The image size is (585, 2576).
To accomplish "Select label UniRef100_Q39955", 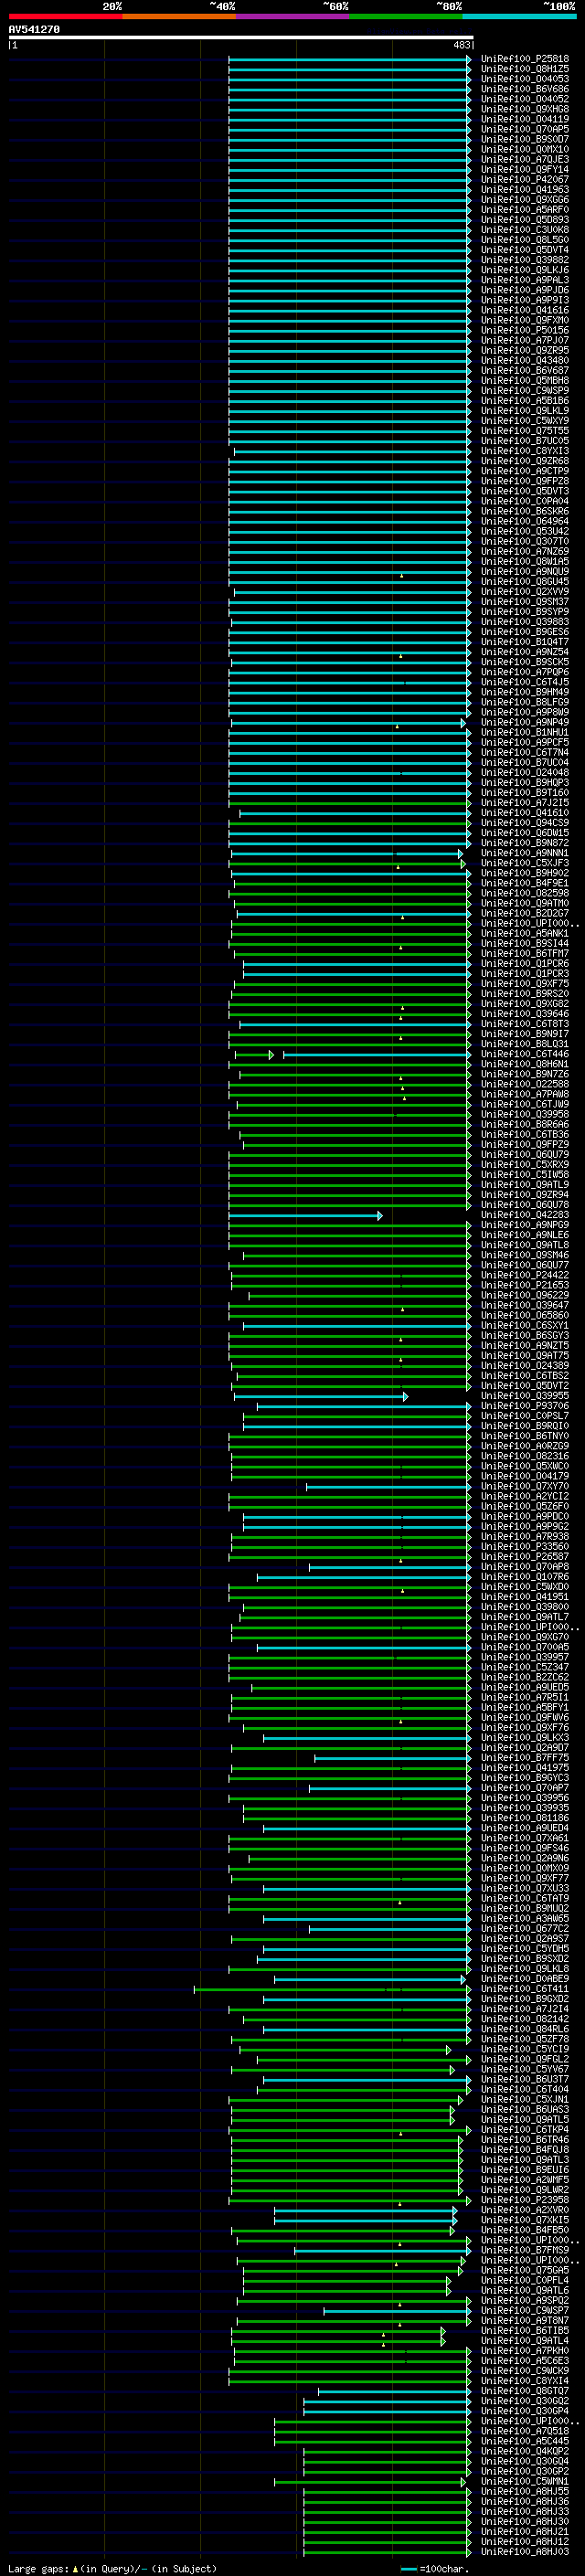I will tap(525, 1396).
